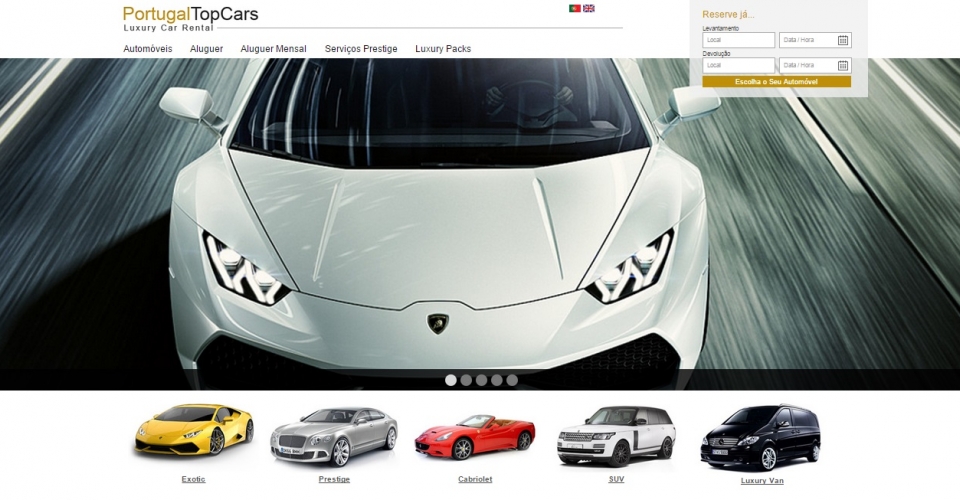The height and width of the screenshot is (500, 960).
Task: Open the Luxury Van category link
Action: pos(762,481)
